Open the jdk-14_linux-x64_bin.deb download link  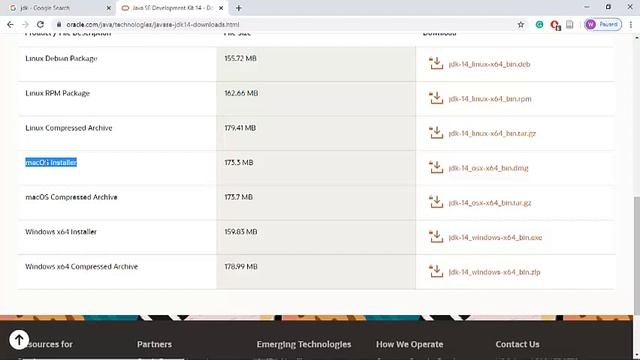pos(489,64)
